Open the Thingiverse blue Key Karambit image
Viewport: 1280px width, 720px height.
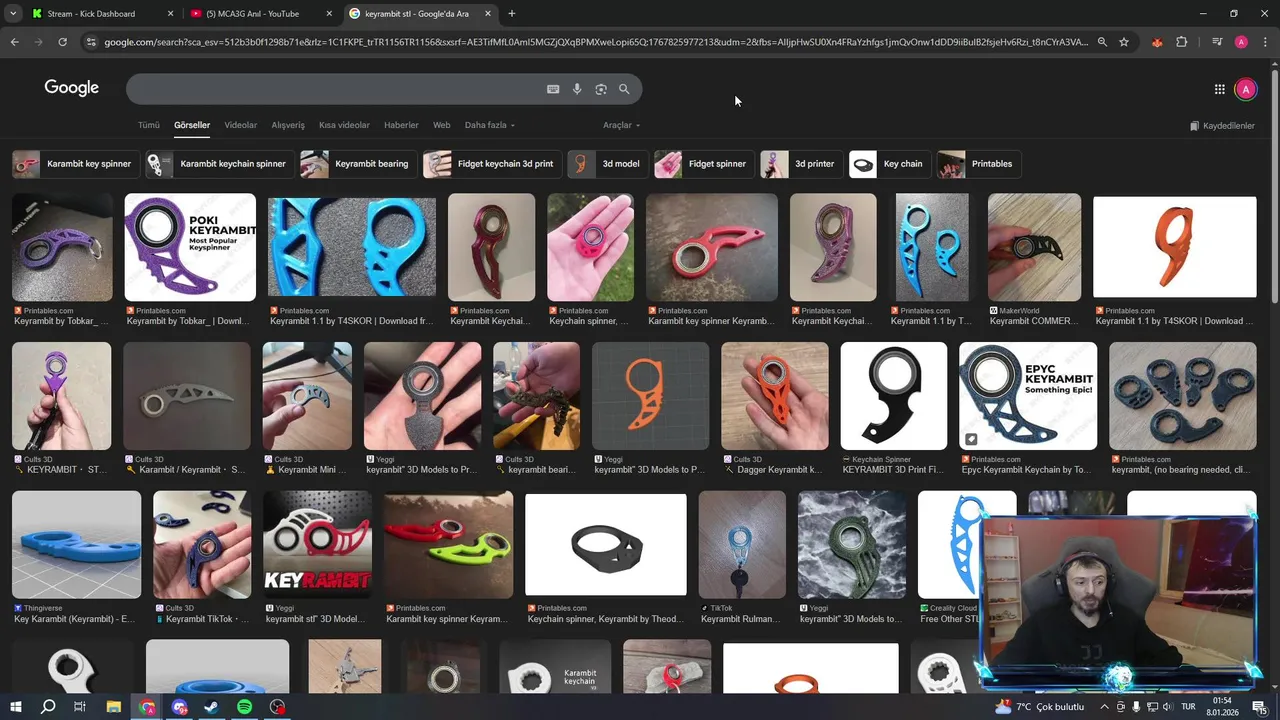click(x=77, y=544)
